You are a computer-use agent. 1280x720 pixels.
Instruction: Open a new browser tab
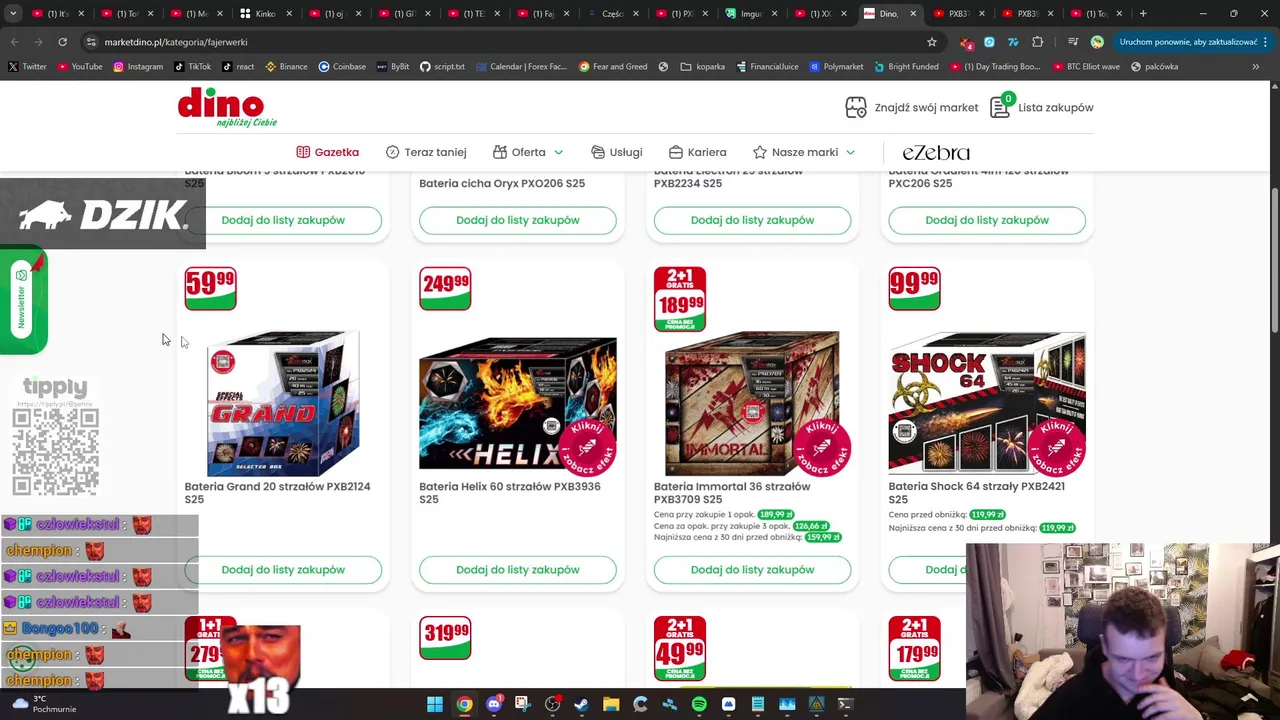[x=1143, y=14]
